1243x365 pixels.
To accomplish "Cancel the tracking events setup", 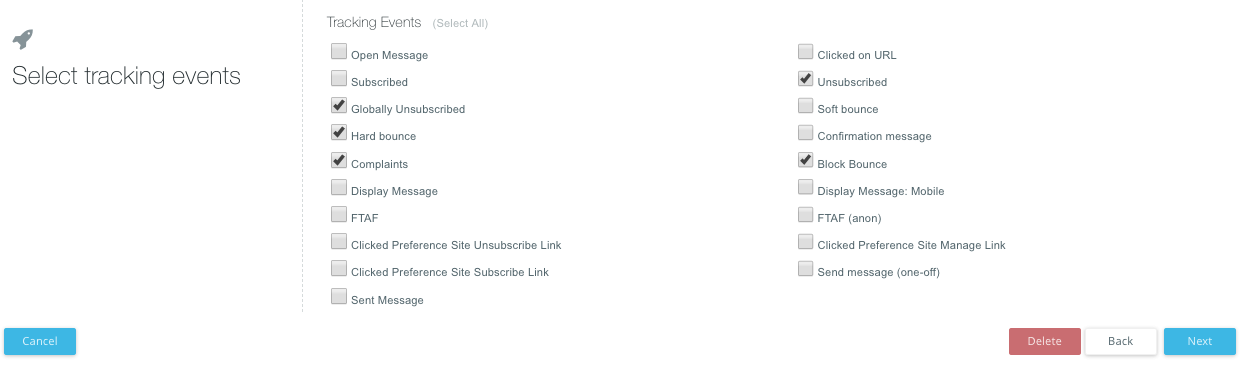I will click(x=40, y=341).
